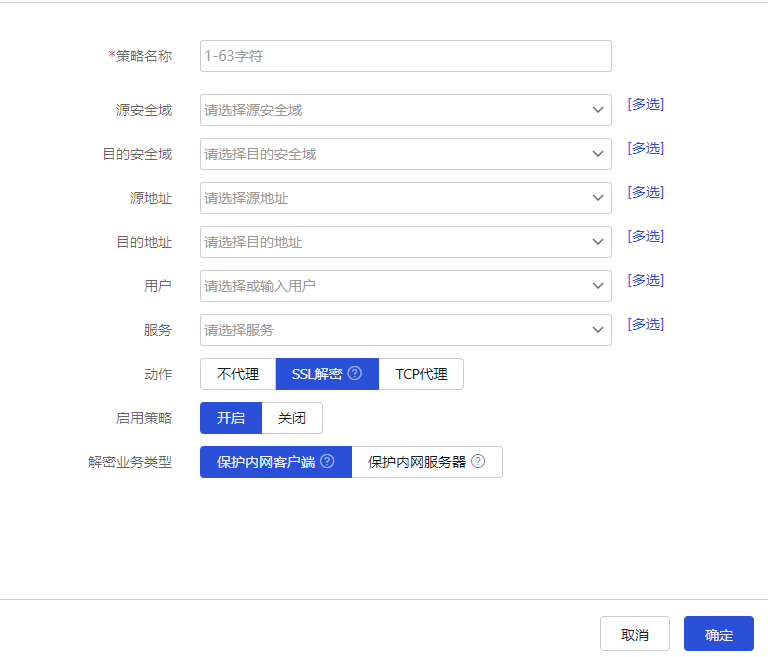Click the help icon beside 保护内网客户端
Image resolution: width=768 pixels, height=657 pixels.
(327, 462)
